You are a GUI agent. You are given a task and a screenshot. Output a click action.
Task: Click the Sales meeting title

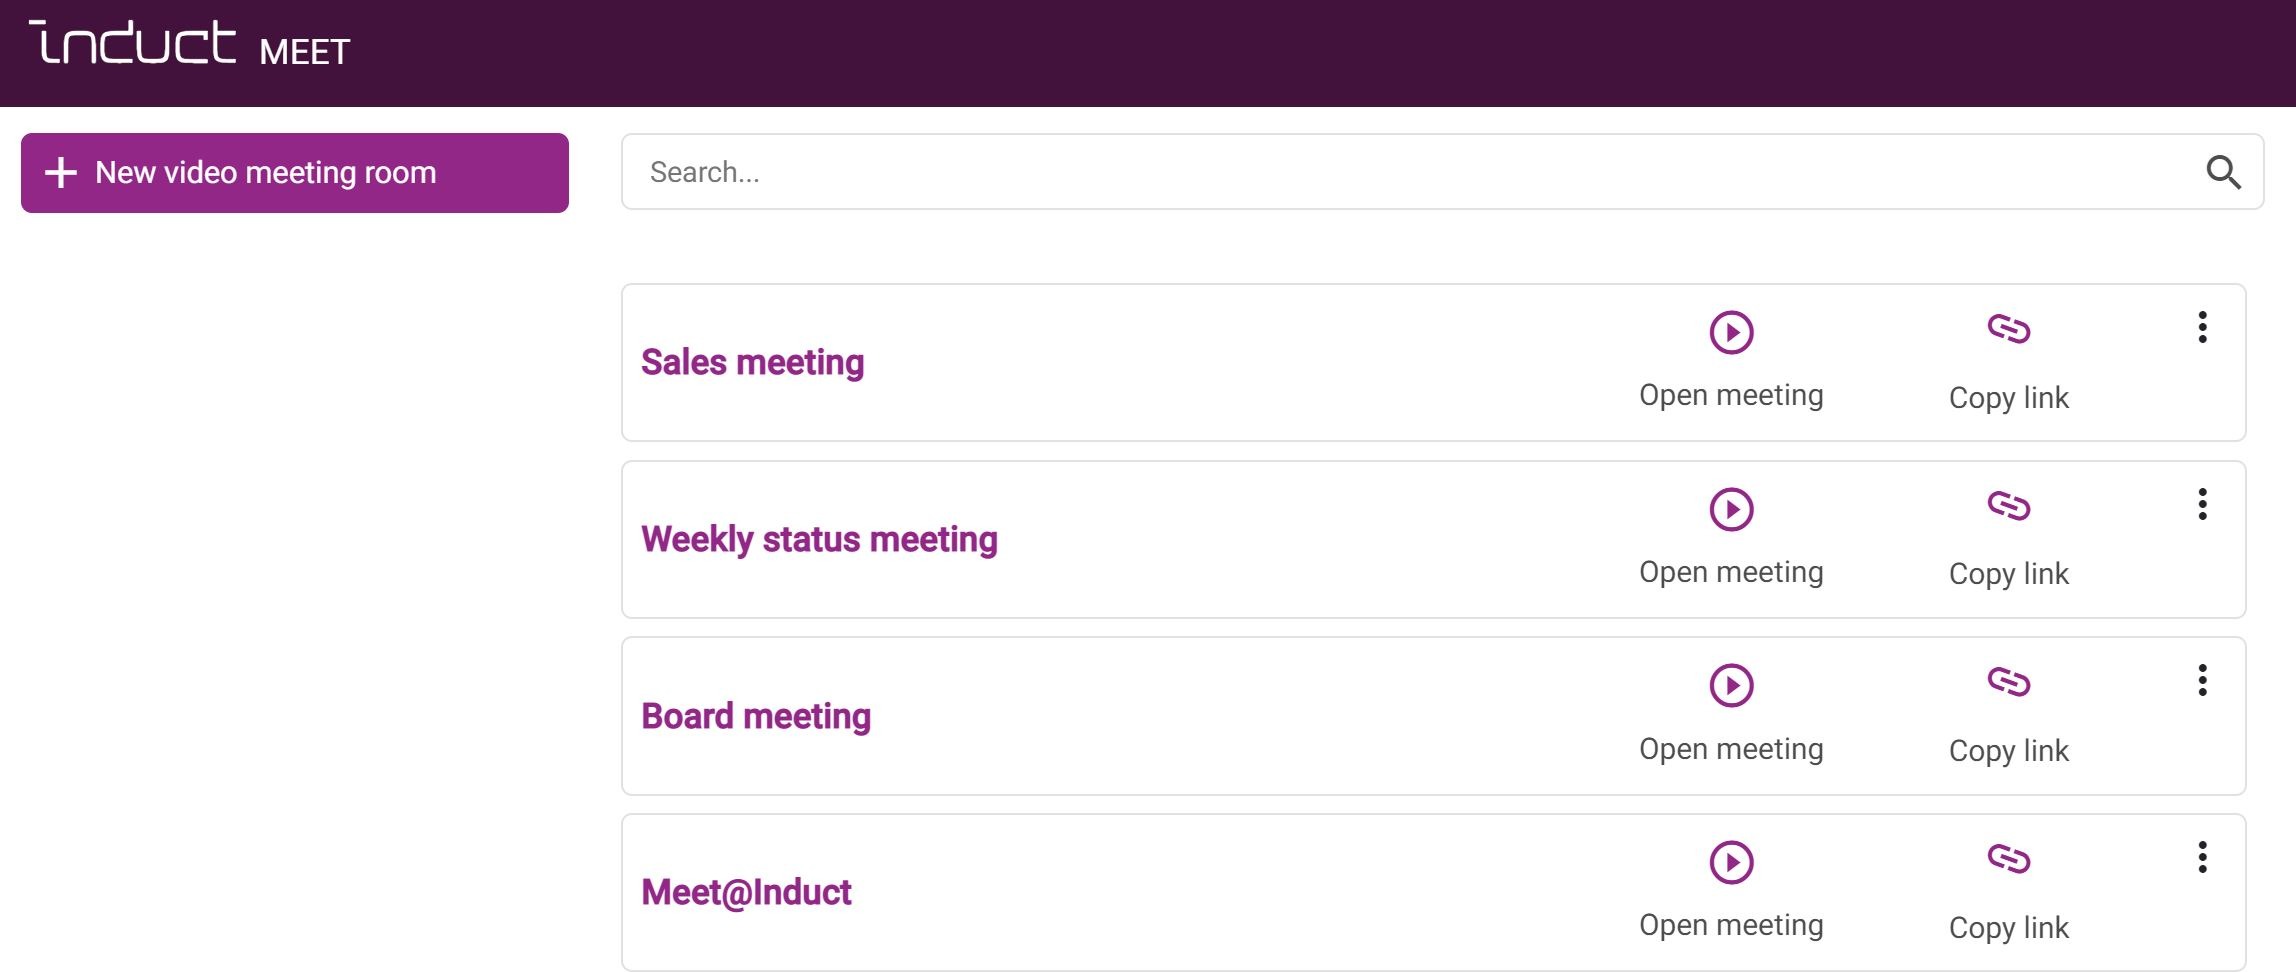click(x=752, y=362)
